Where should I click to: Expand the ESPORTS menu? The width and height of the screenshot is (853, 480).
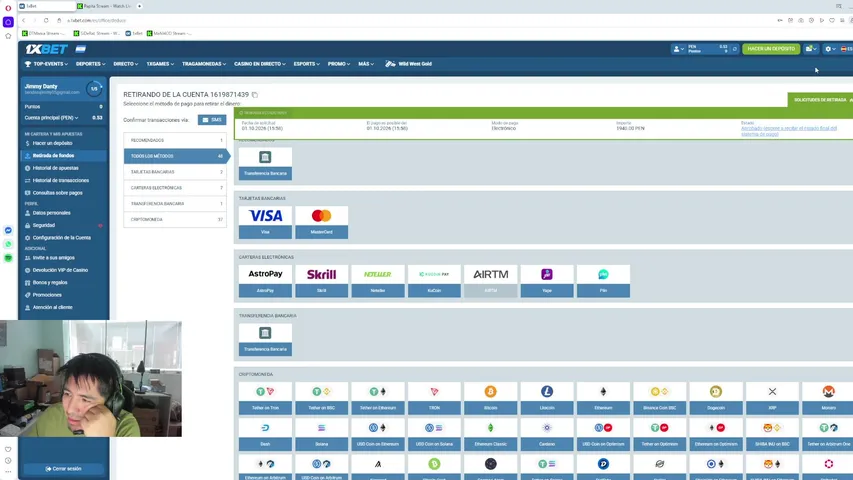coord(306,64)
